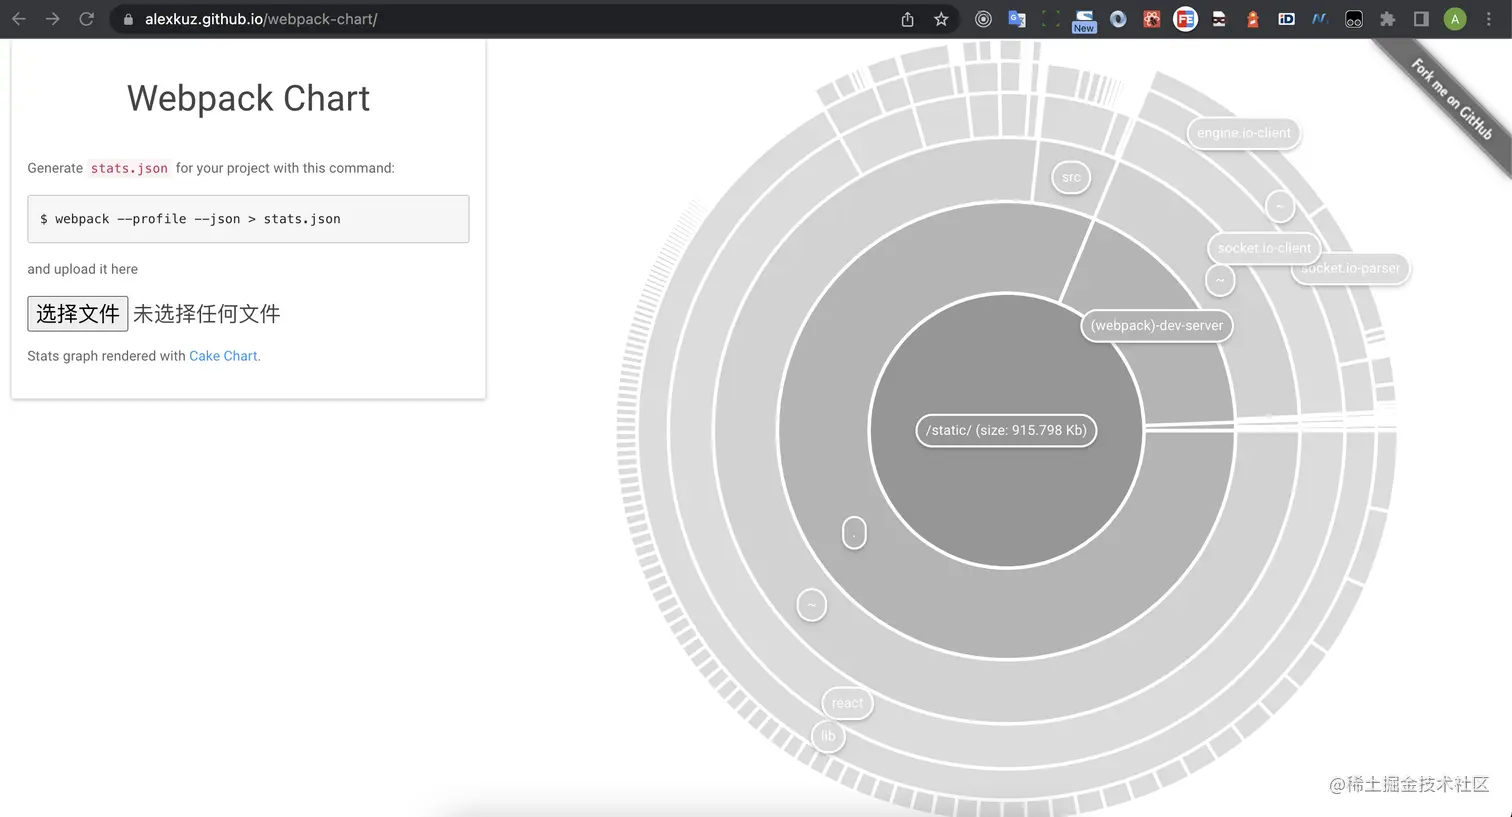Image resolution: width=1512 pixels, height=817 pixels.
Task: Select the src chart segment label
Action: (x=1071, y=178)
